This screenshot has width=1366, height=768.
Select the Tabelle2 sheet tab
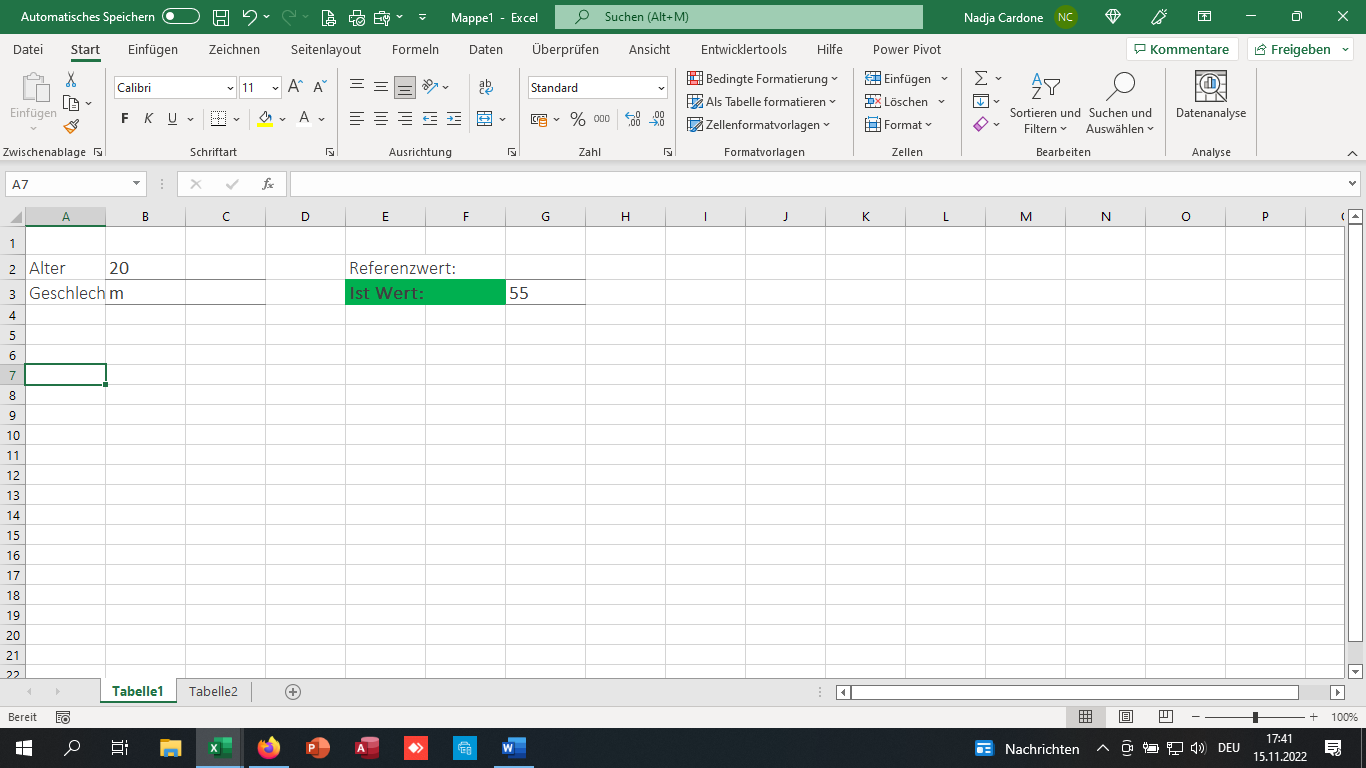click(x=213, y=691)
